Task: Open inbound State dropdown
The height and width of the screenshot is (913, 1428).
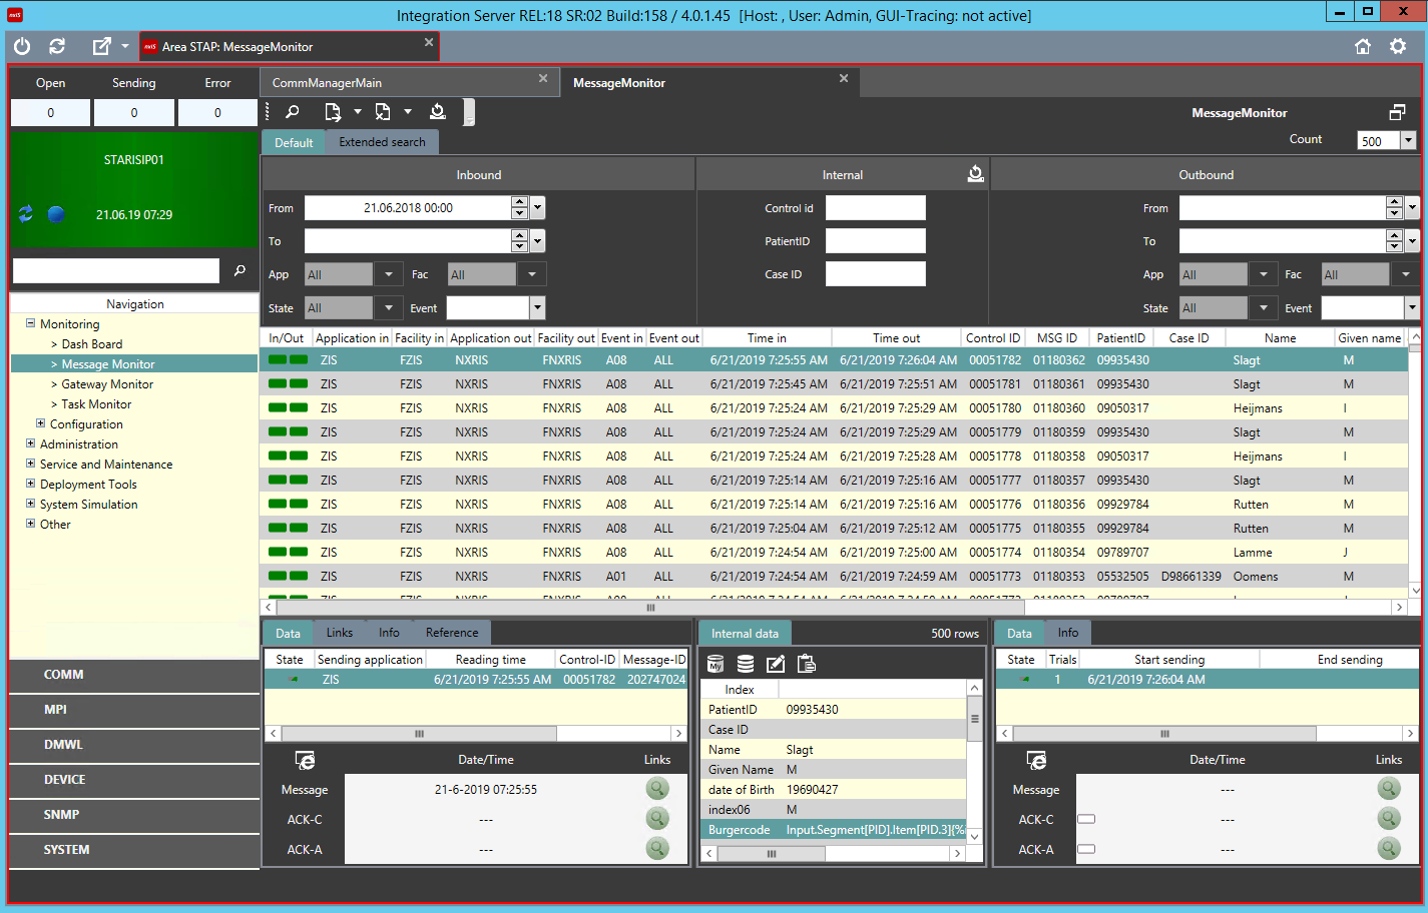Action: [x=389, y=308]
